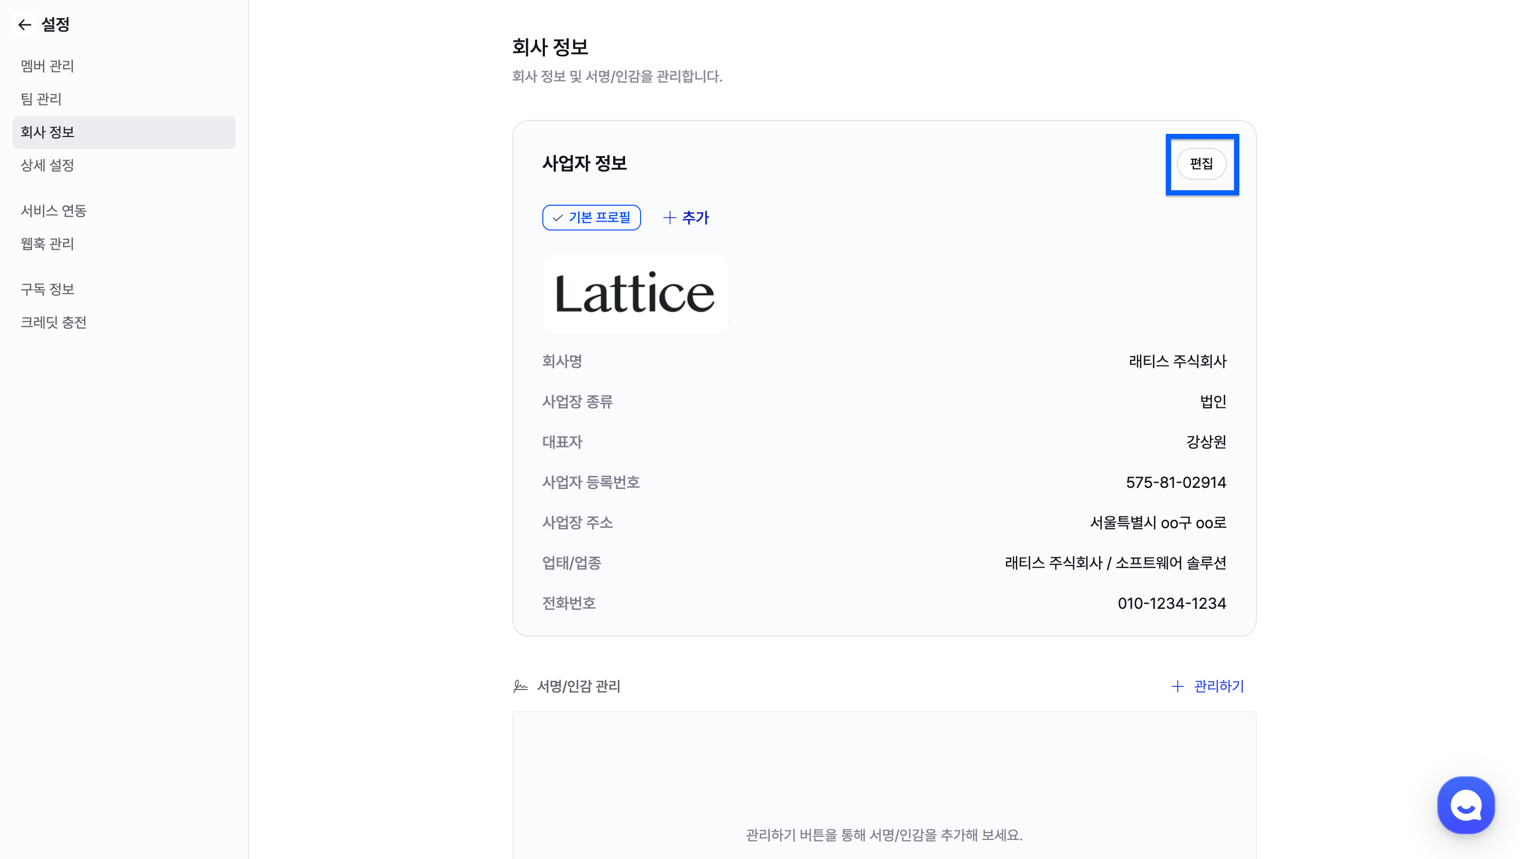Click the Lattice company logo image
The image size is (1520, 859).
(635, 294)
